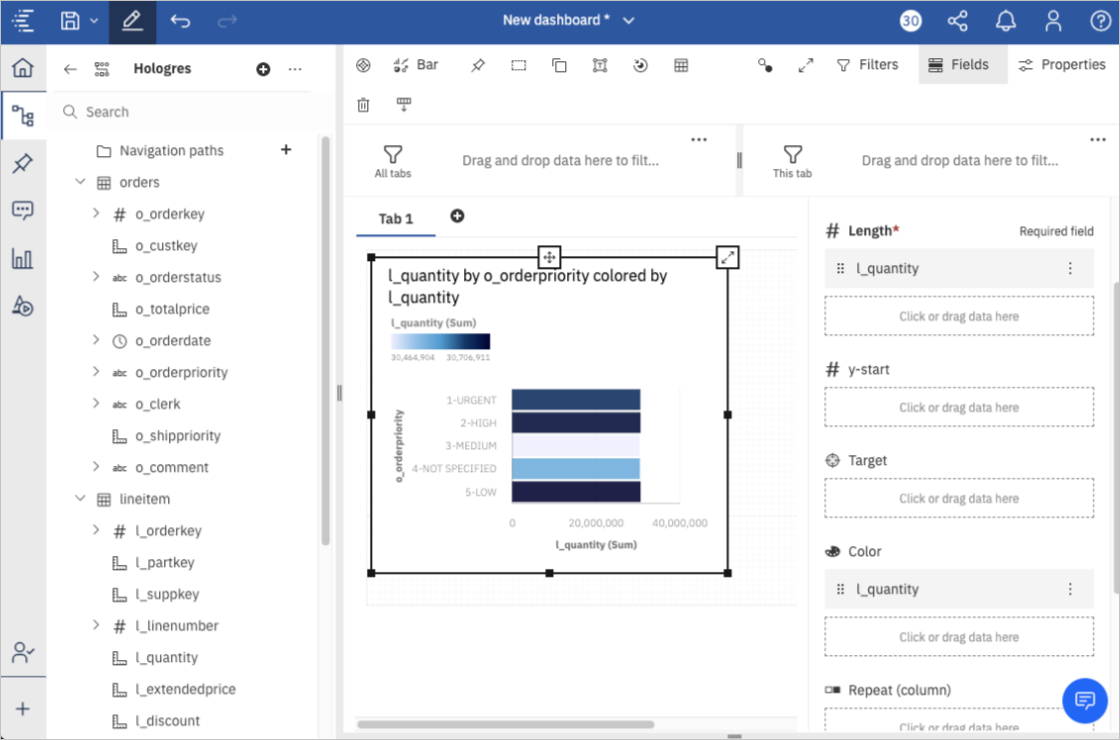The image size is (1120, 740).
Task: Click the chart expand corner icon
Action: coord(727,257)
